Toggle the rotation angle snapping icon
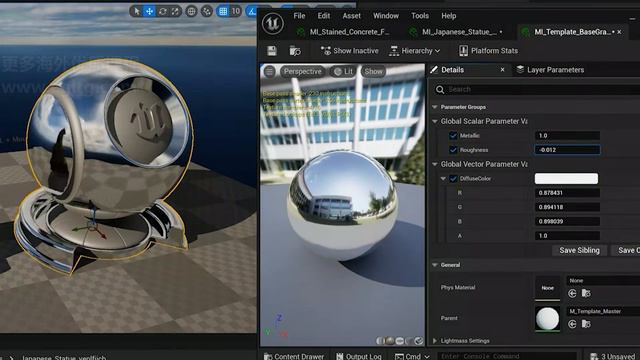 tap(252, 11)
